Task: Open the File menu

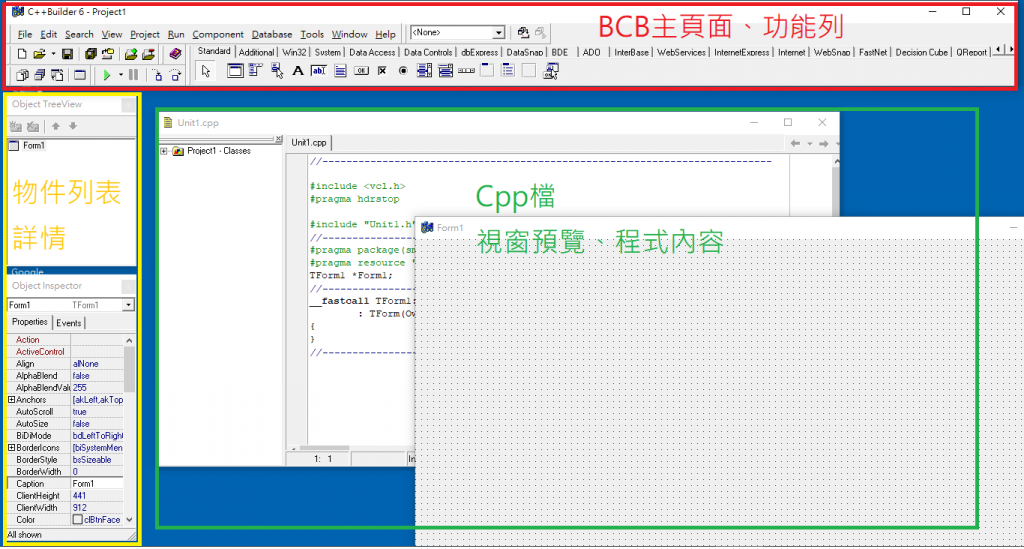Action: point(25,34)
